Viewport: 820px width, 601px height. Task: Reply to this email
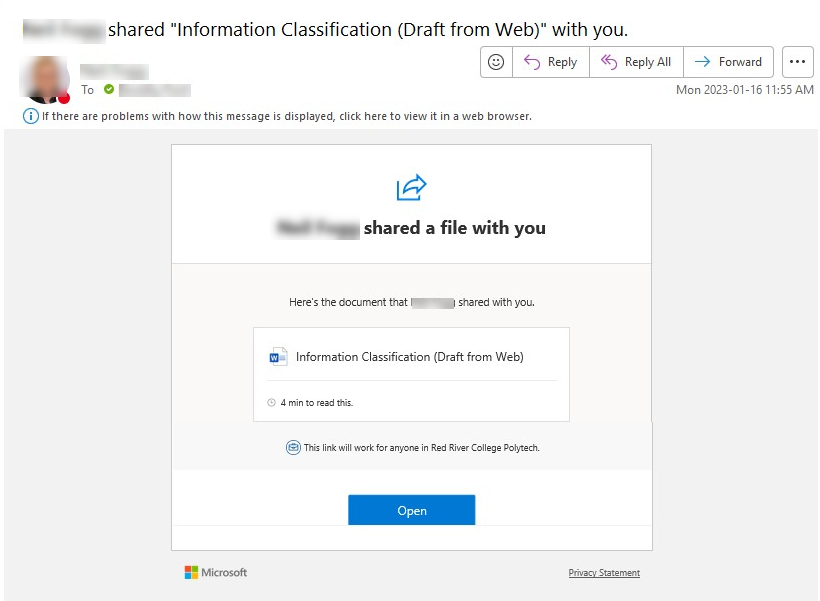point(551,62)
